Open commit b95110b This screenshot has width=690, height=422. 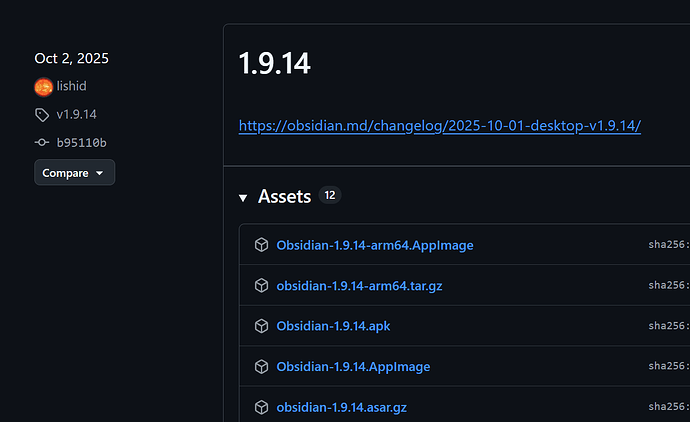(x=81, y=143)
